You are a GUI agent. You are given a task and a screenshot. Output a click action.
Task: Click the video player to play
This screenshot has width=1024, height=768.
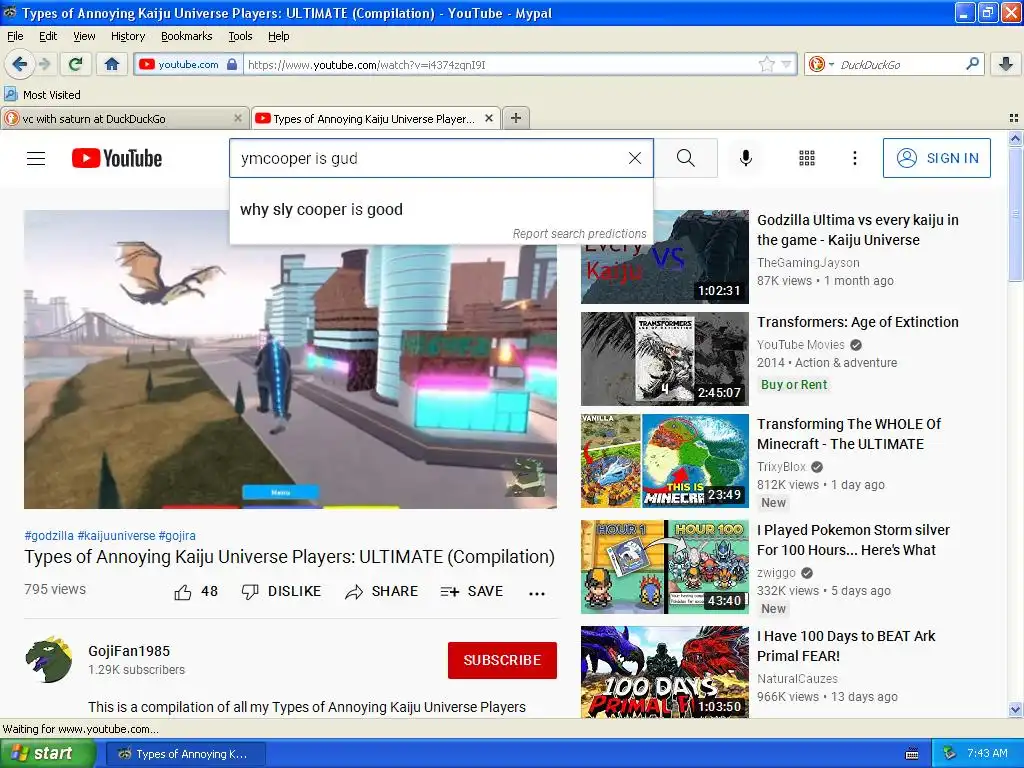(x=290, y=359)
